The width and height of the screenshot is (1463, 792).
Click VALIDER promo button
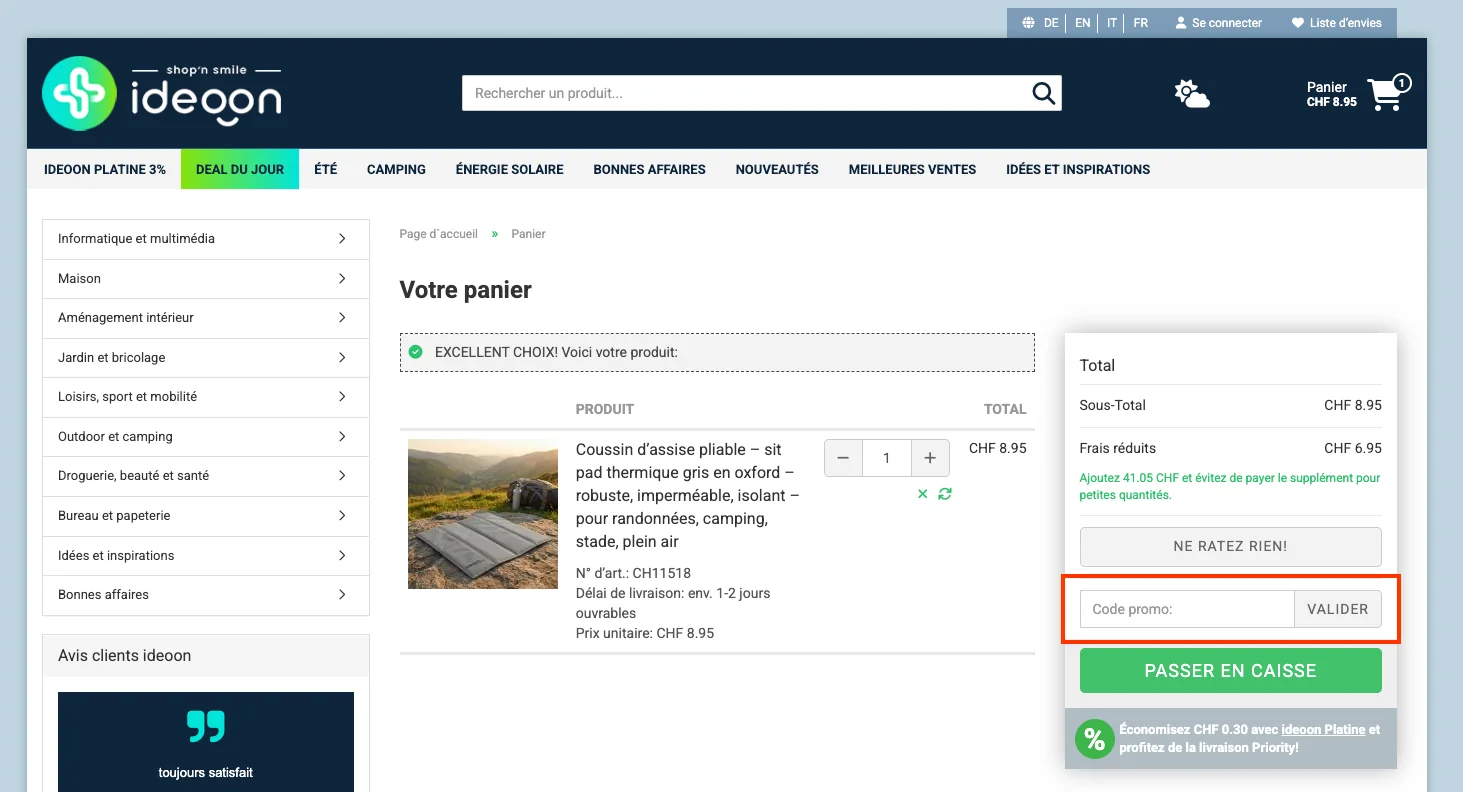[x=1338, y=609]
